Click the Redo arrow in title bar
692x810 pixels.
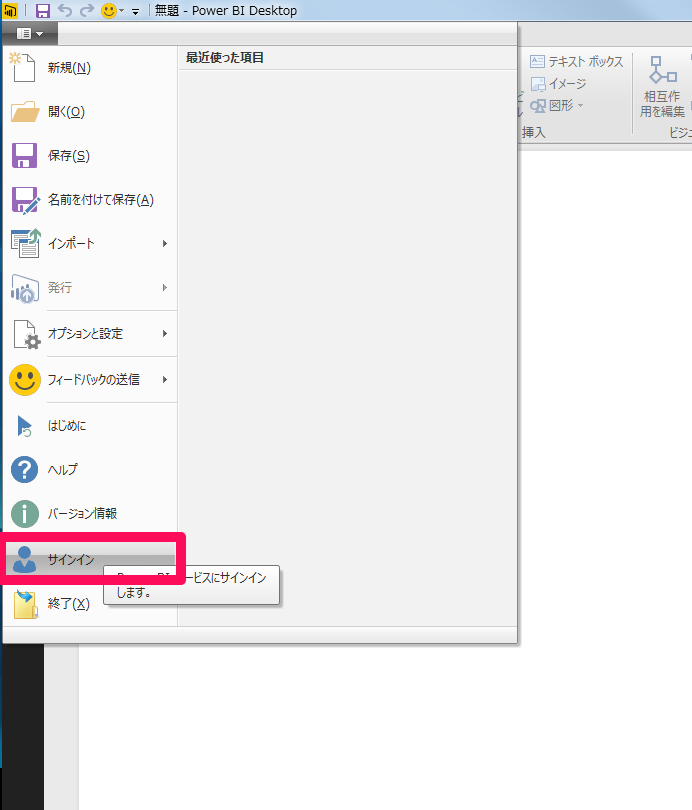click(87, 10)
